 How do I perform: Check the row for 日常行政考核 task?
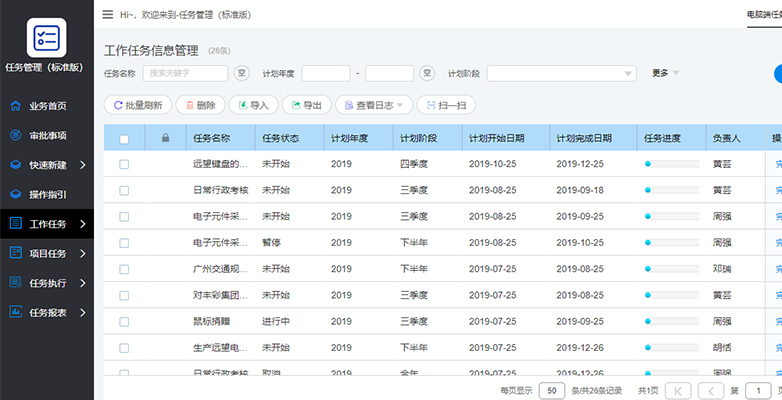click(124, 190)
